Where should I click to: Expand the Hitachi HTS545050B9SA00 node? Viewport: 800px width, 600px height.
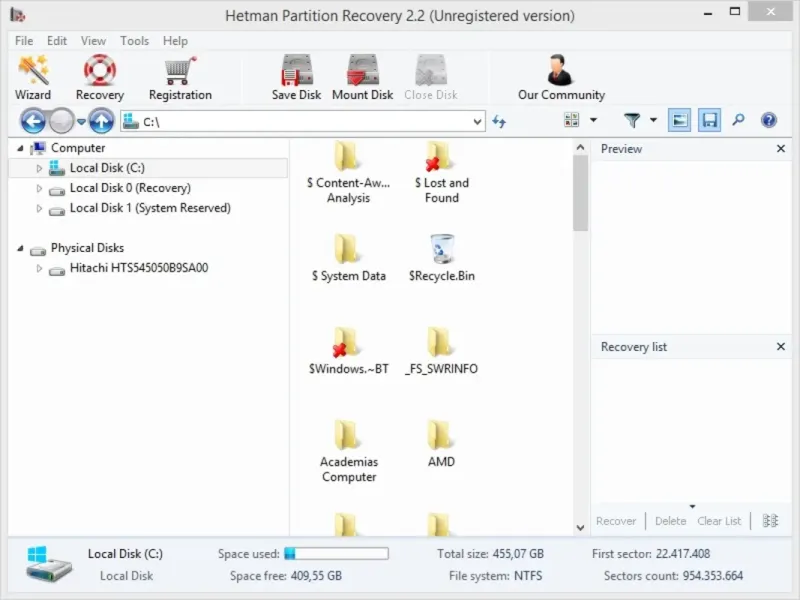point(39,268)
